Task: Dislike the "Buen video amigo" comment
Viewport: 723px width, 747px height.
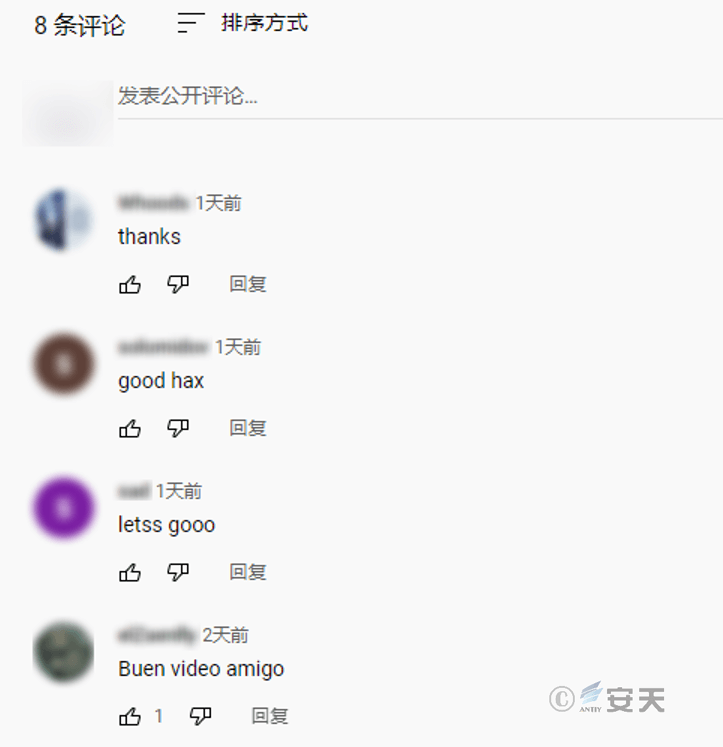Action: tap(200, 716)
